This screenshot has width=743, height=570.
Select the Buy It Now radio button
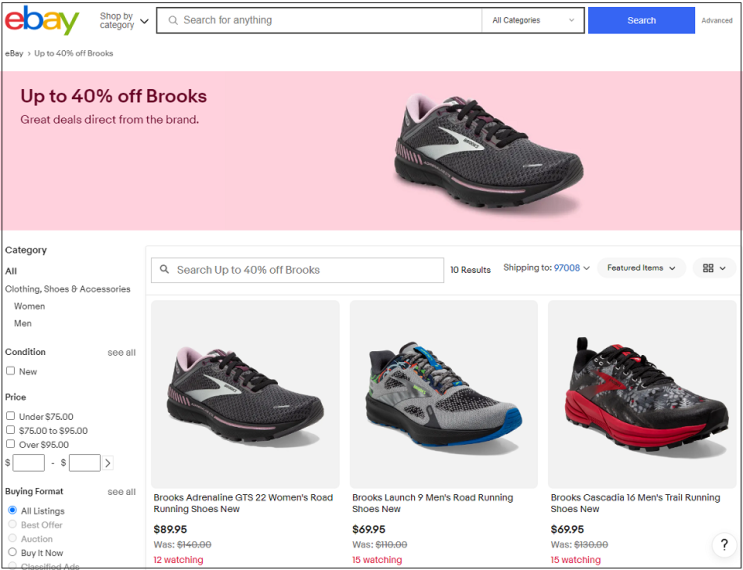point(12,552)
